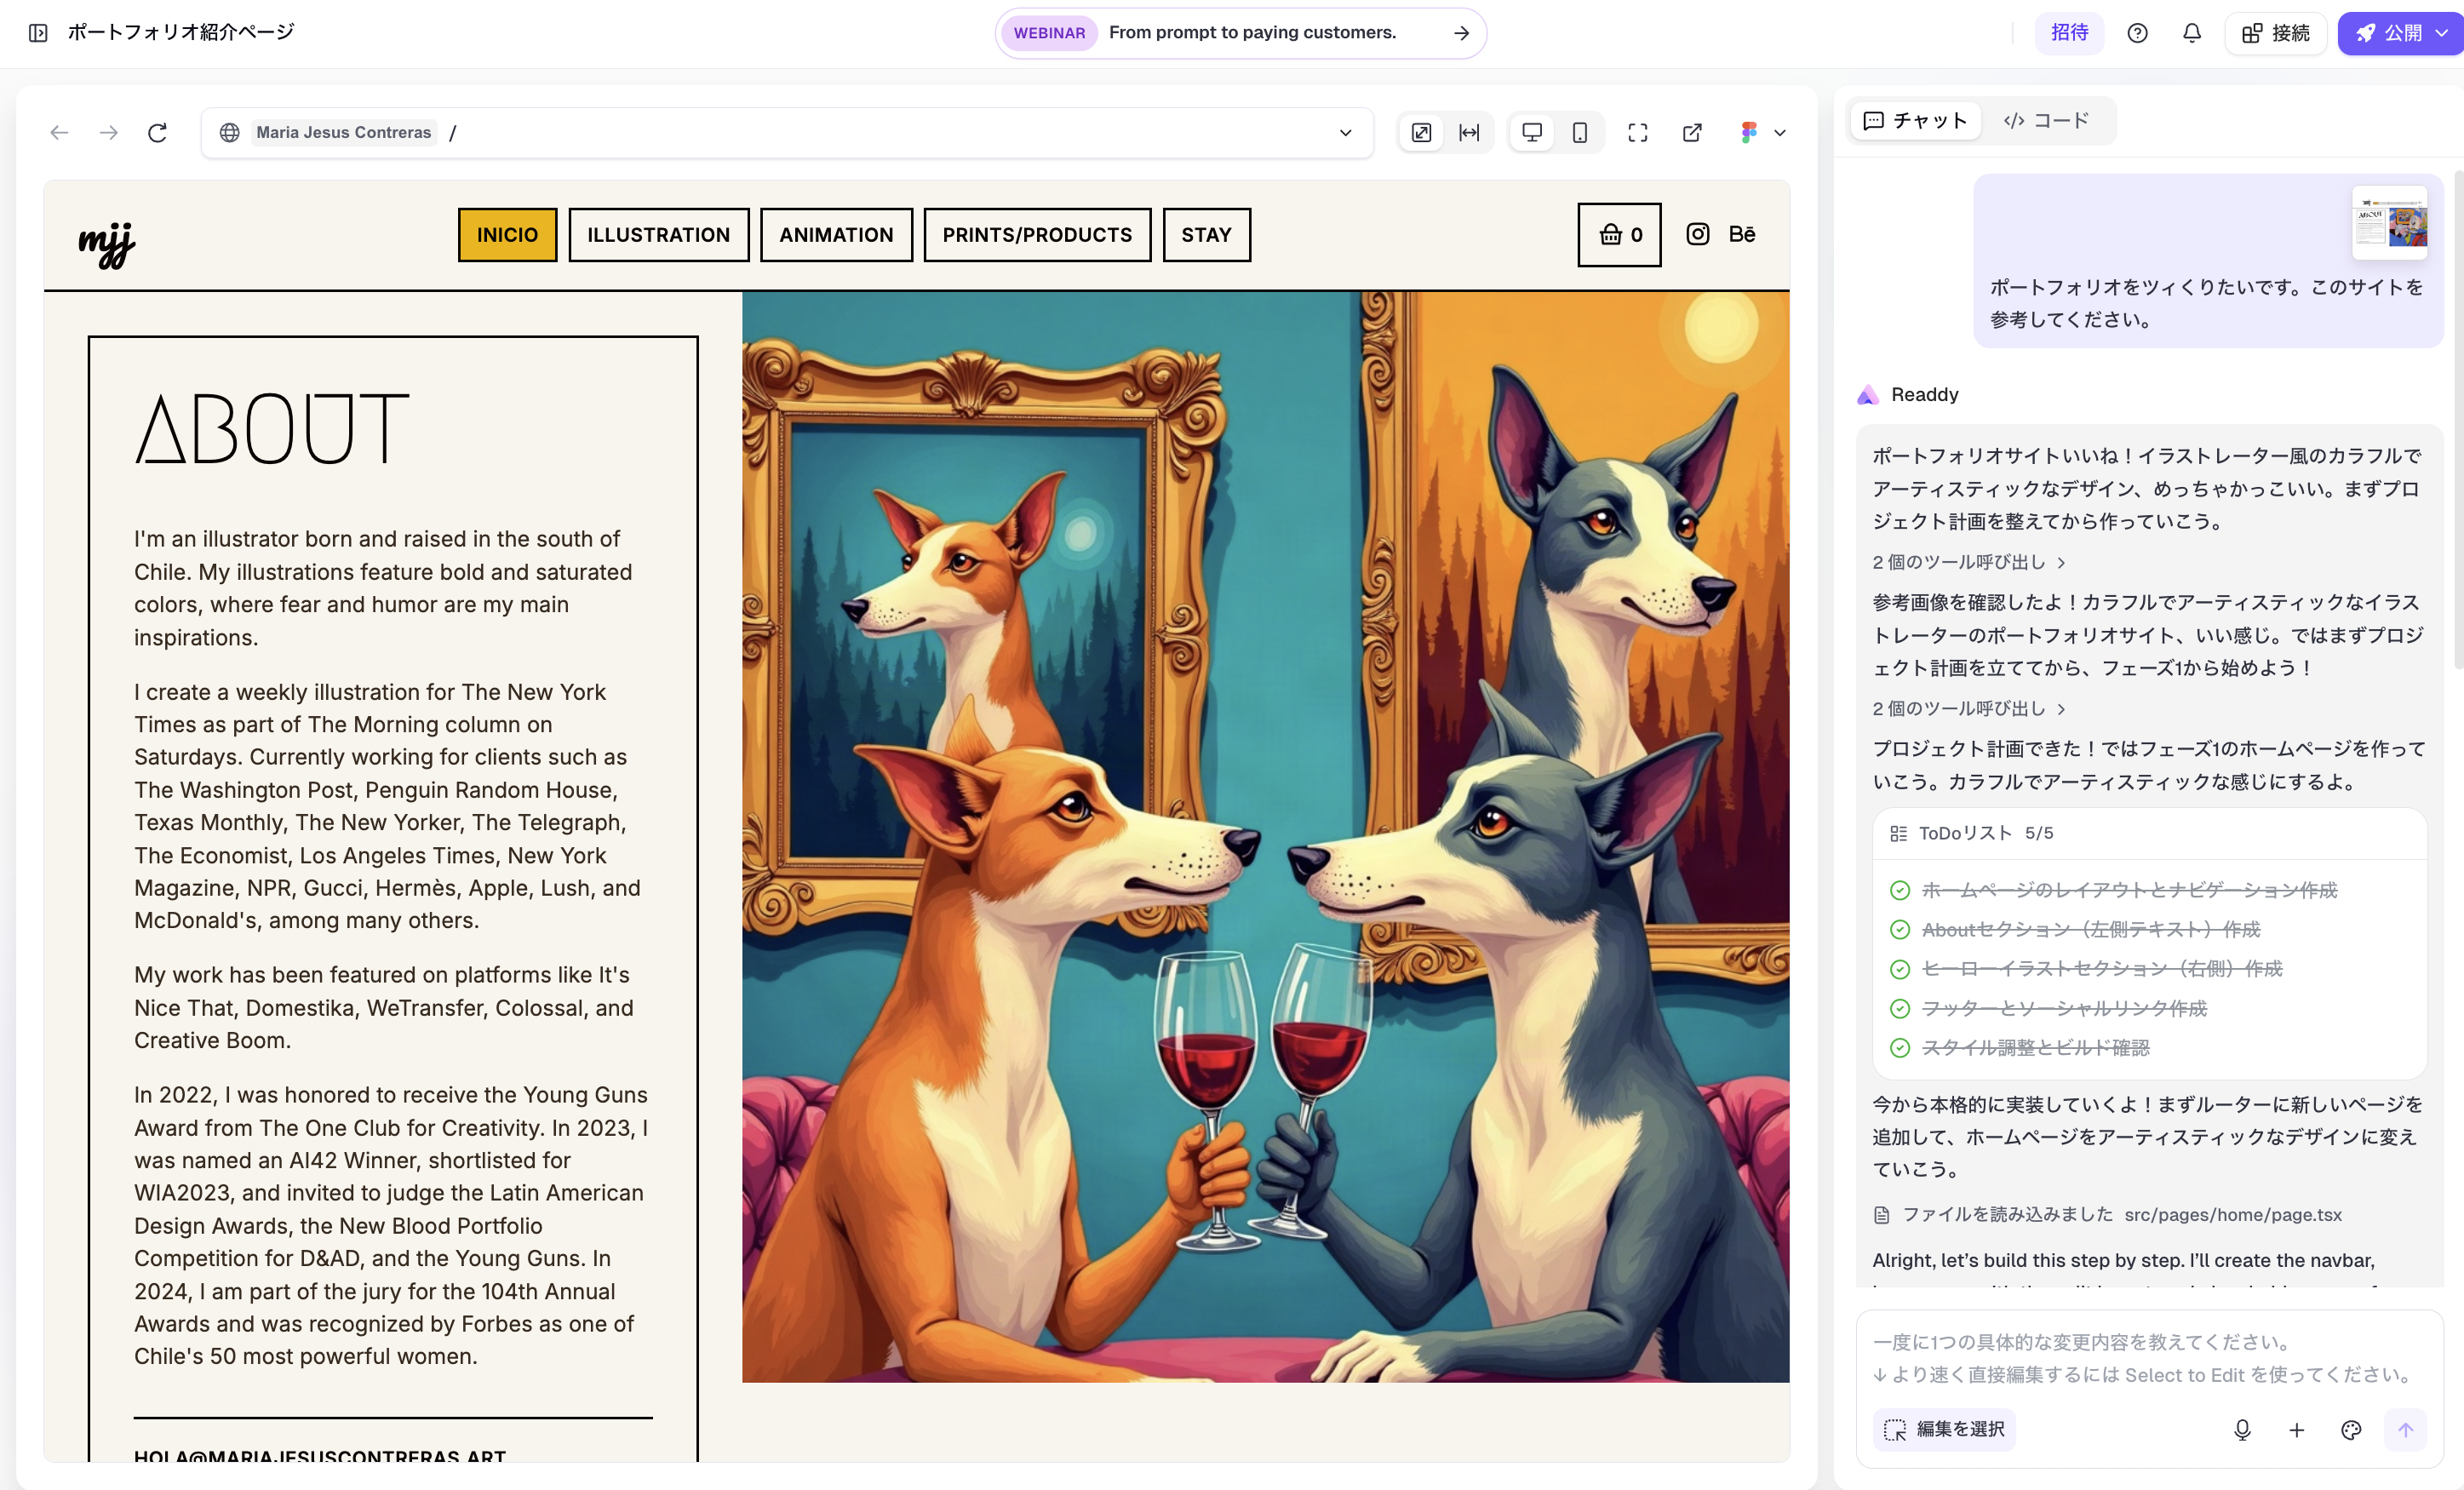Open preview in a new window
Image resolution: width=2464 pixels, height=1490 pixels.
coord(1692,132)
